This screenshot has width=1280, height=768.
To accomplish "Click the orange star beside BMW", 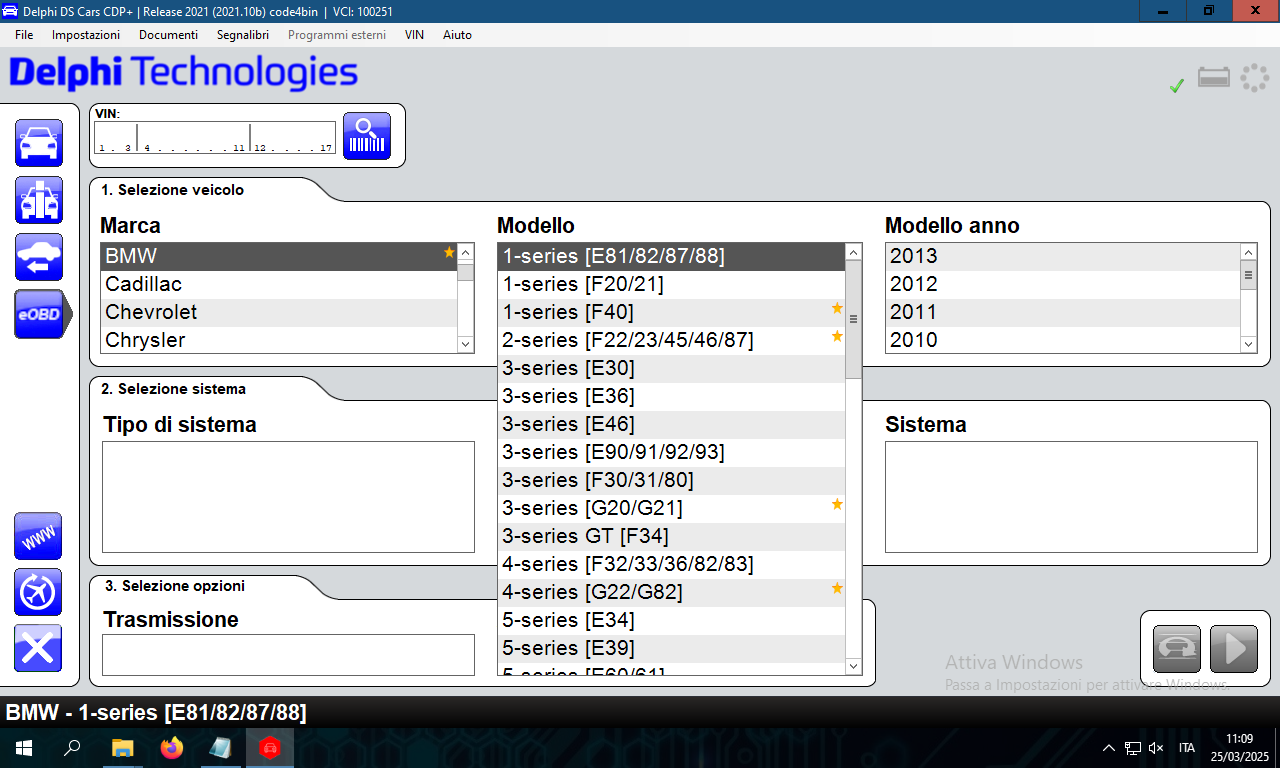I will [x=449, y=253].
